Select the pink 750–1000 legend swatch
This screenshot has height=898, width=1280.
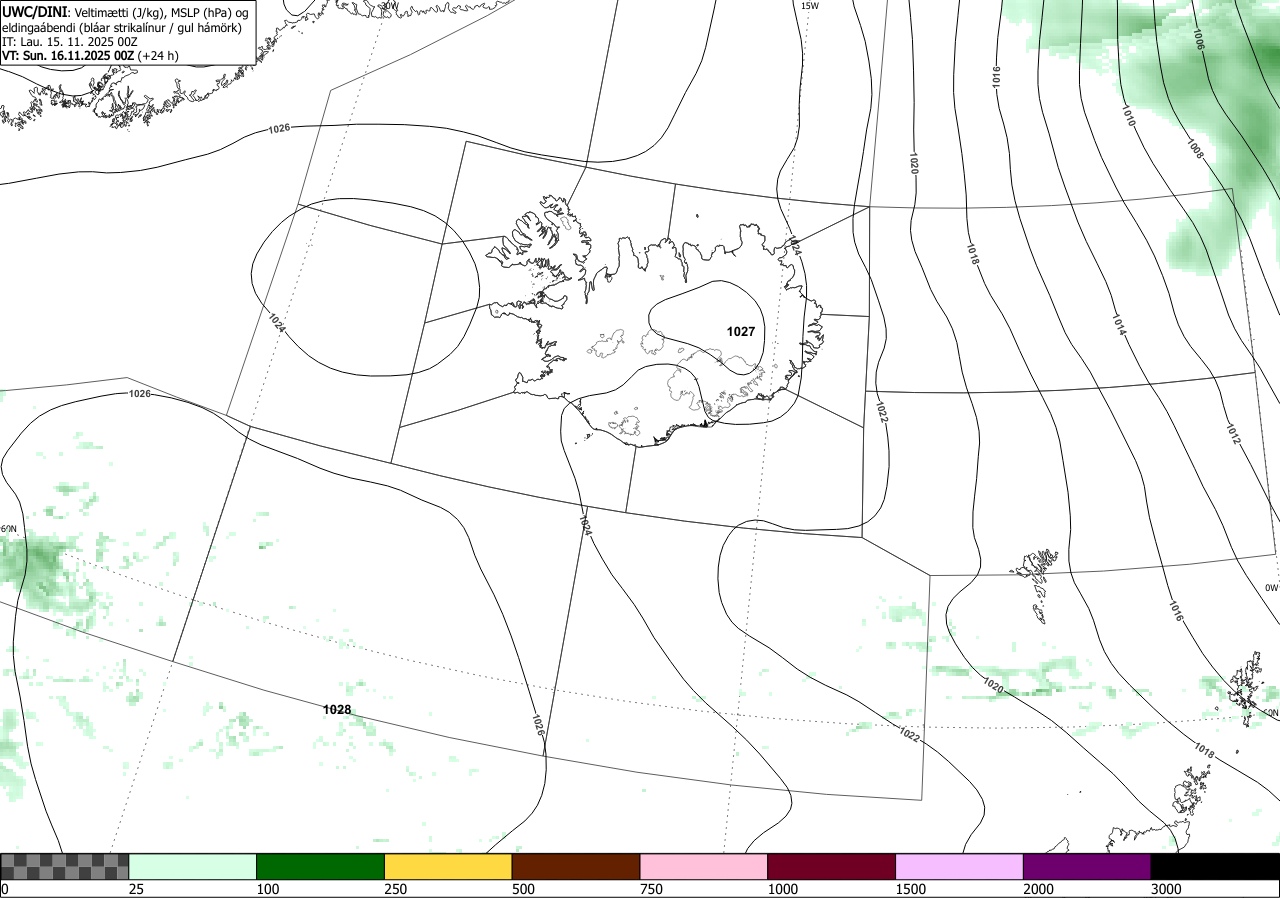tap(704, 866)
